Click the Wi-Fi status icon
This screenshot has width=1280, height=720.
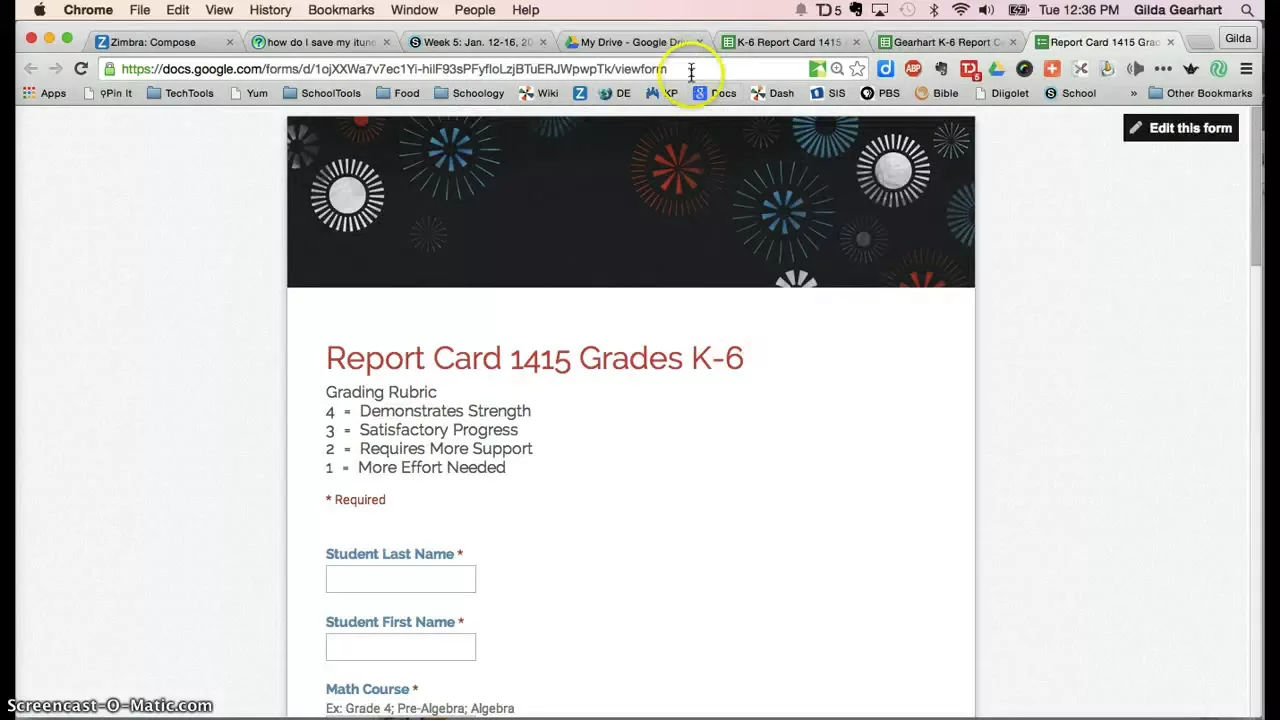coord(960,10)
